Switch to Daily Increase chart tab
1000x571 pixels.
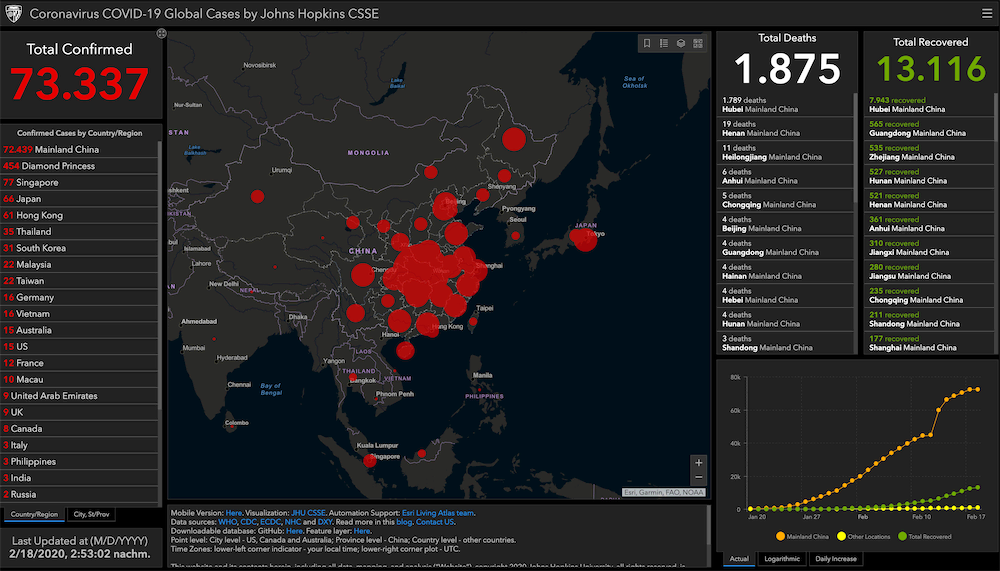click(x=835, y=559)
